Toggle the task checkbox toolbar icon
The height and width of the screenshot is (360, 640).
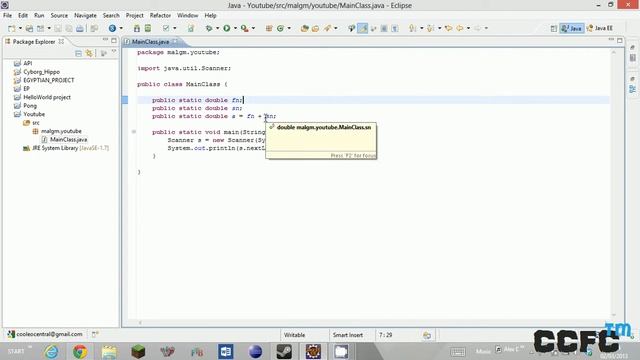pyautogui.click(x=166, y=28)
